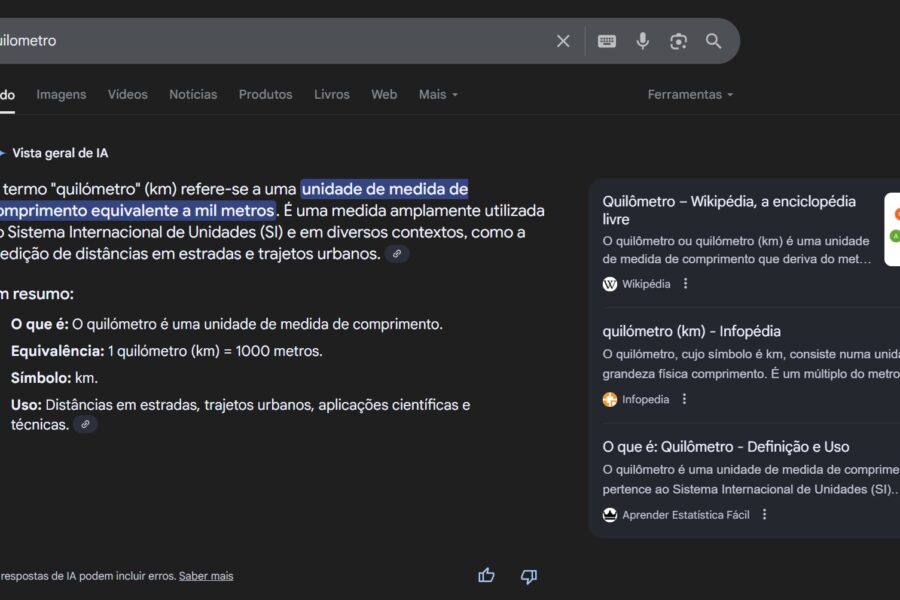Expand the Mais dropdown menu

click(x=438, y=95)
